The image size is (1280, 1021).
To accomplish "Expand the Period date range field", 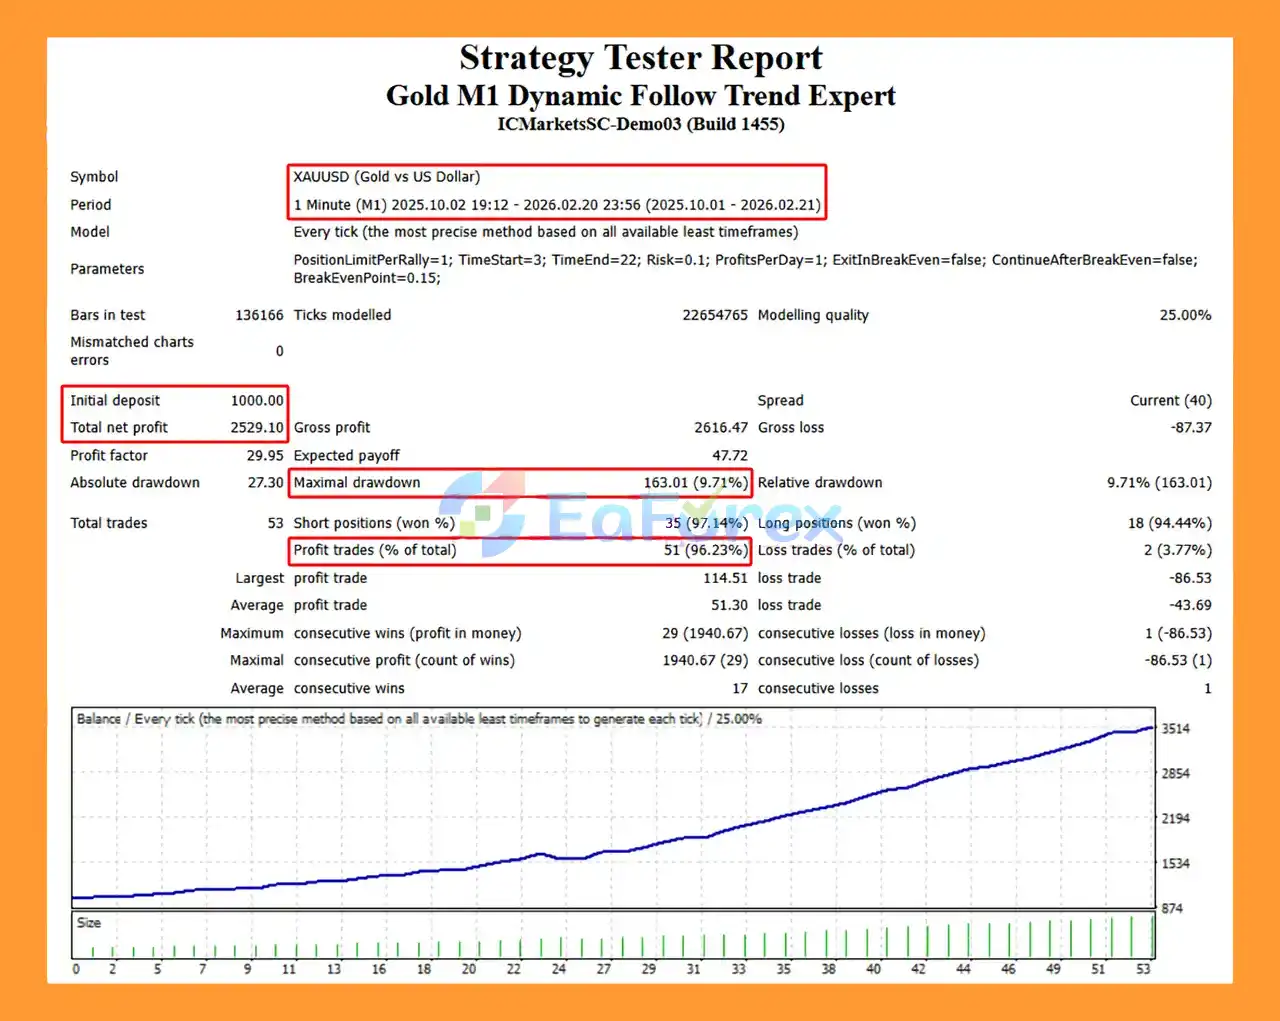I will tap(558, 204).
